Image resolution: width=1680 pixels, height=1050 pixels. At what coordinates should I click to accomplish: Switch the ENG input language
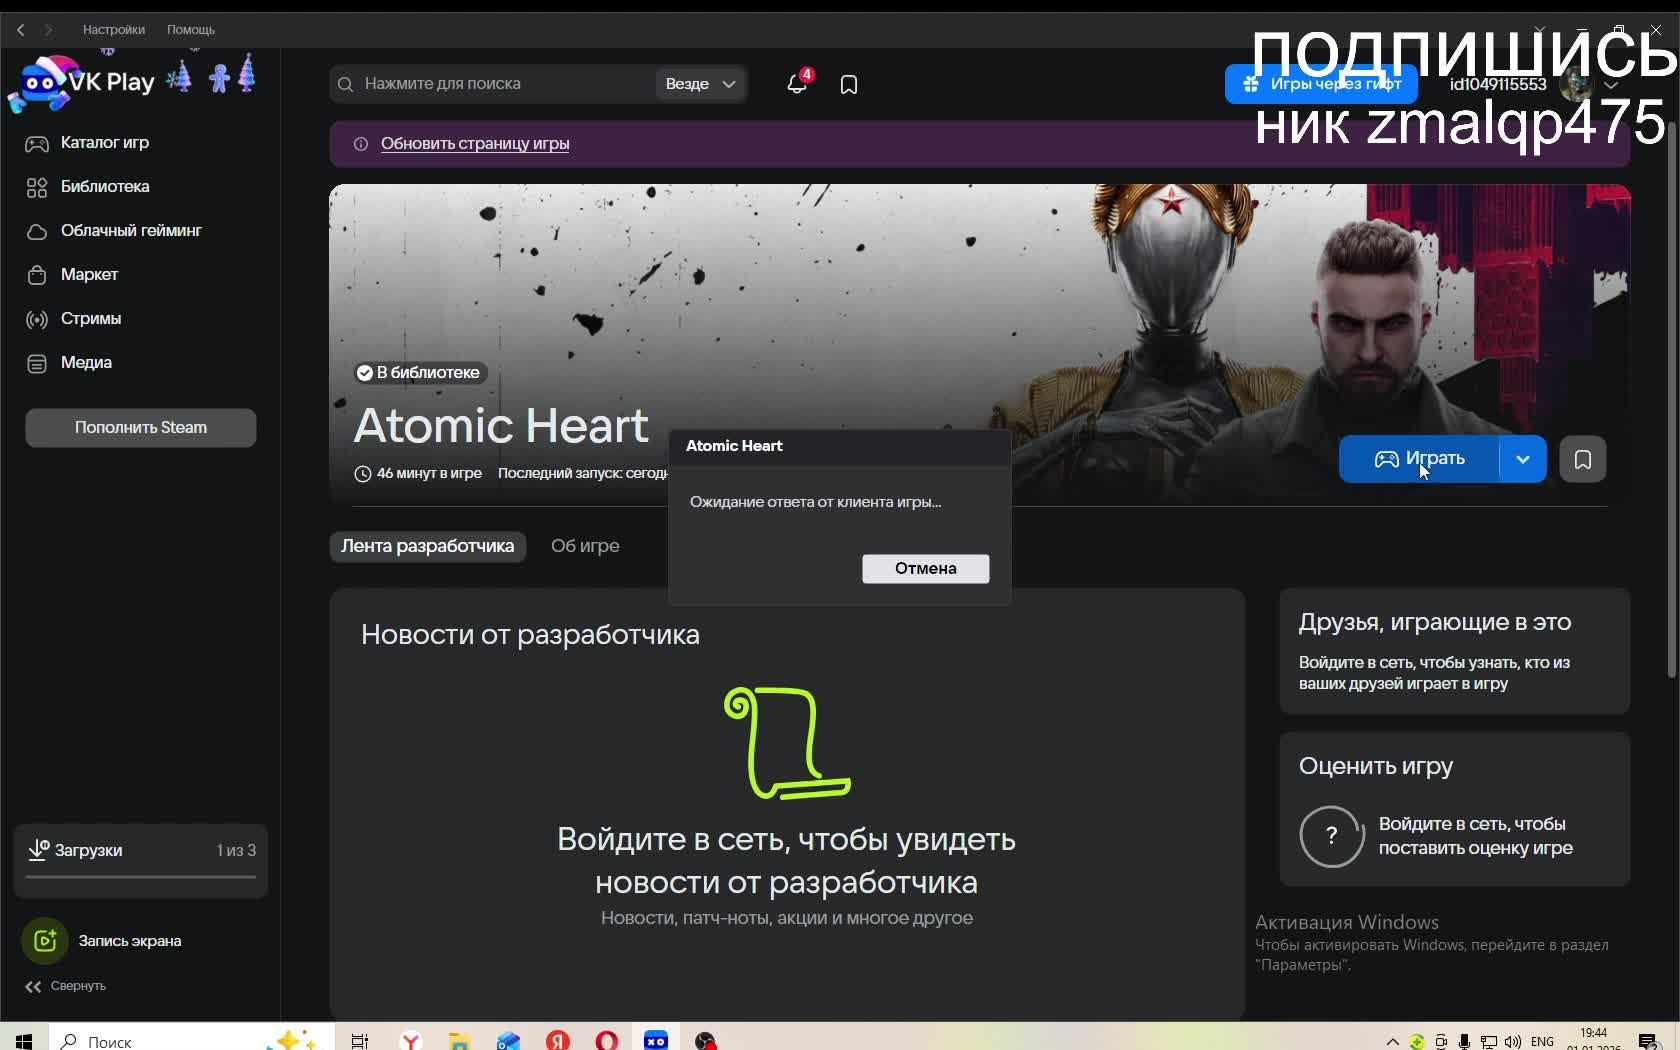click(1543, 1041)
